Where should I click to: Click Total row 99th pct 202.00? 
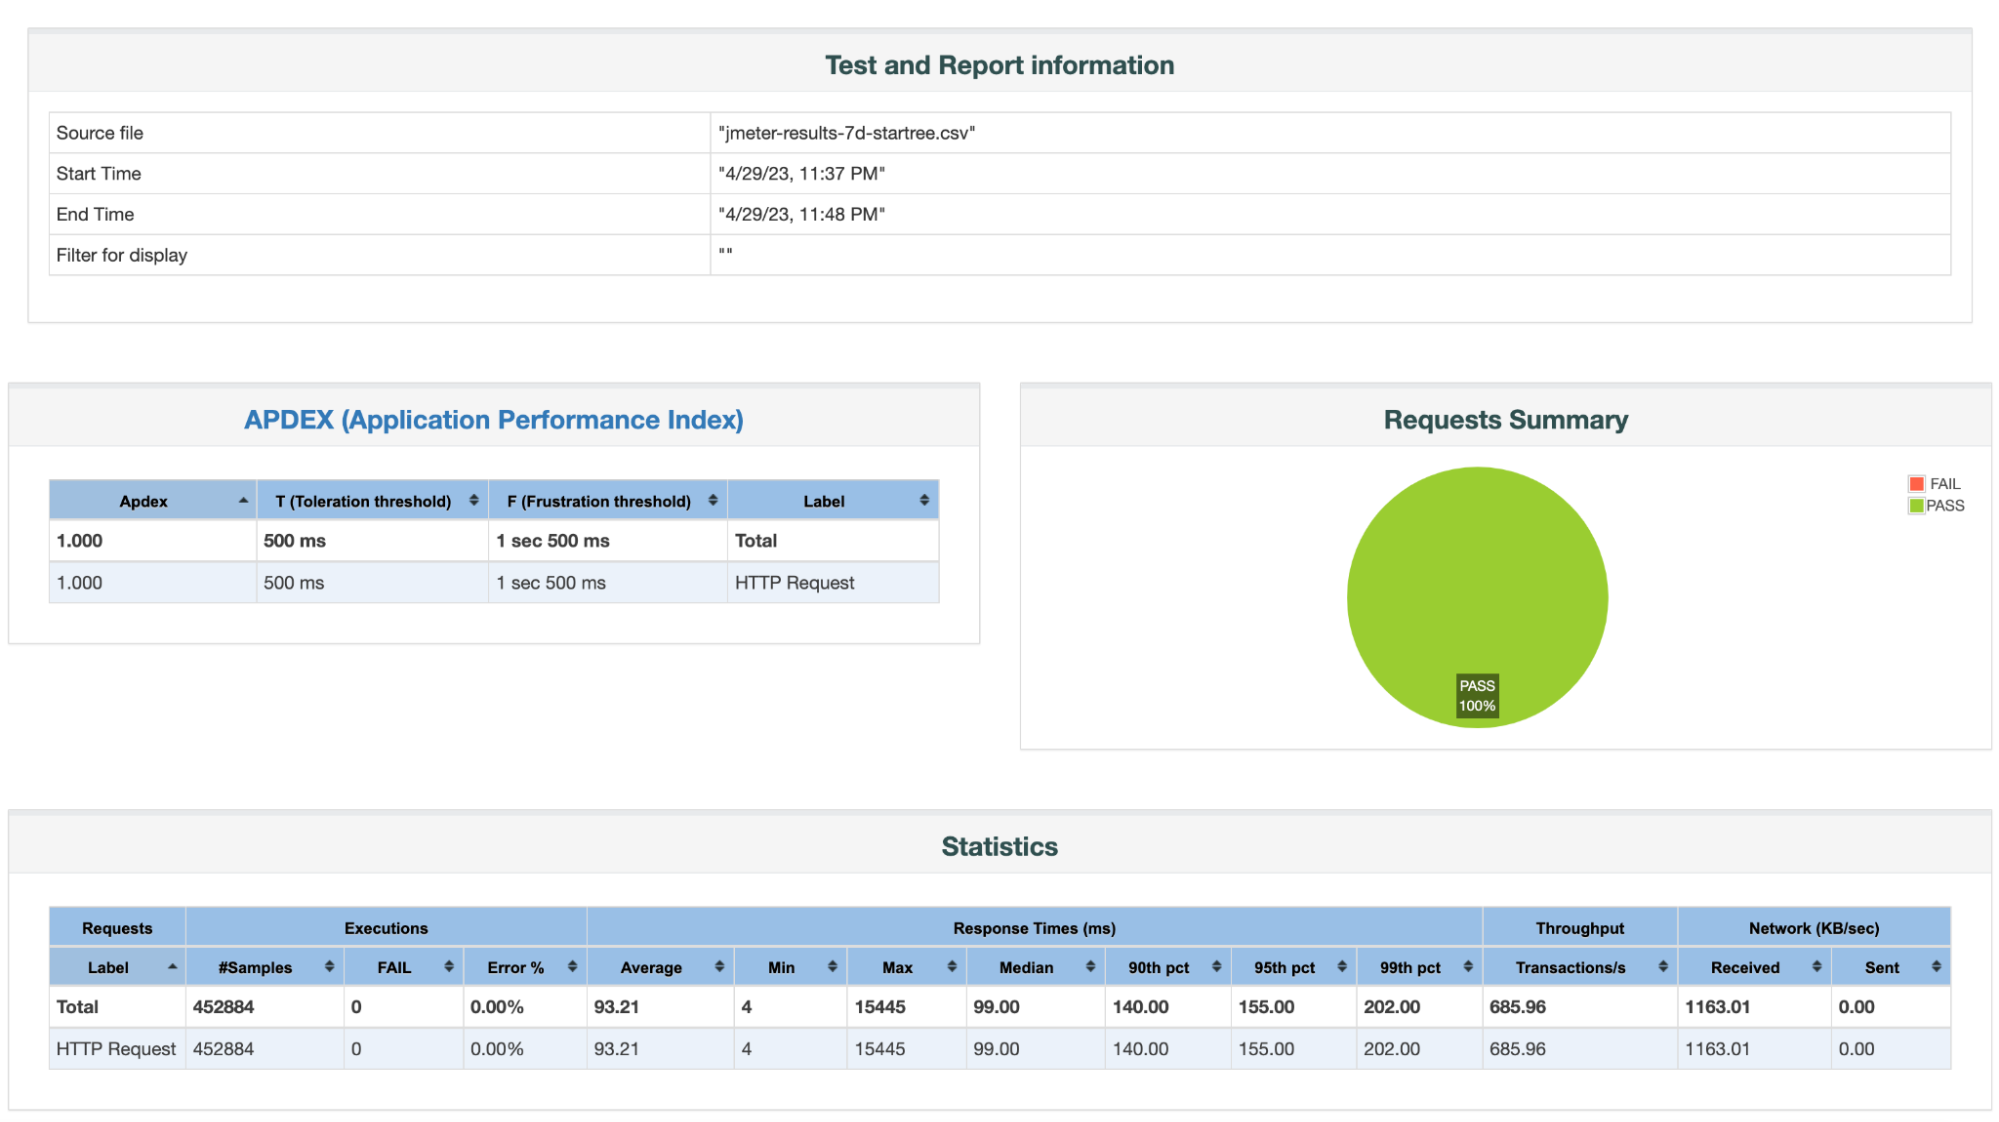1392,1007
